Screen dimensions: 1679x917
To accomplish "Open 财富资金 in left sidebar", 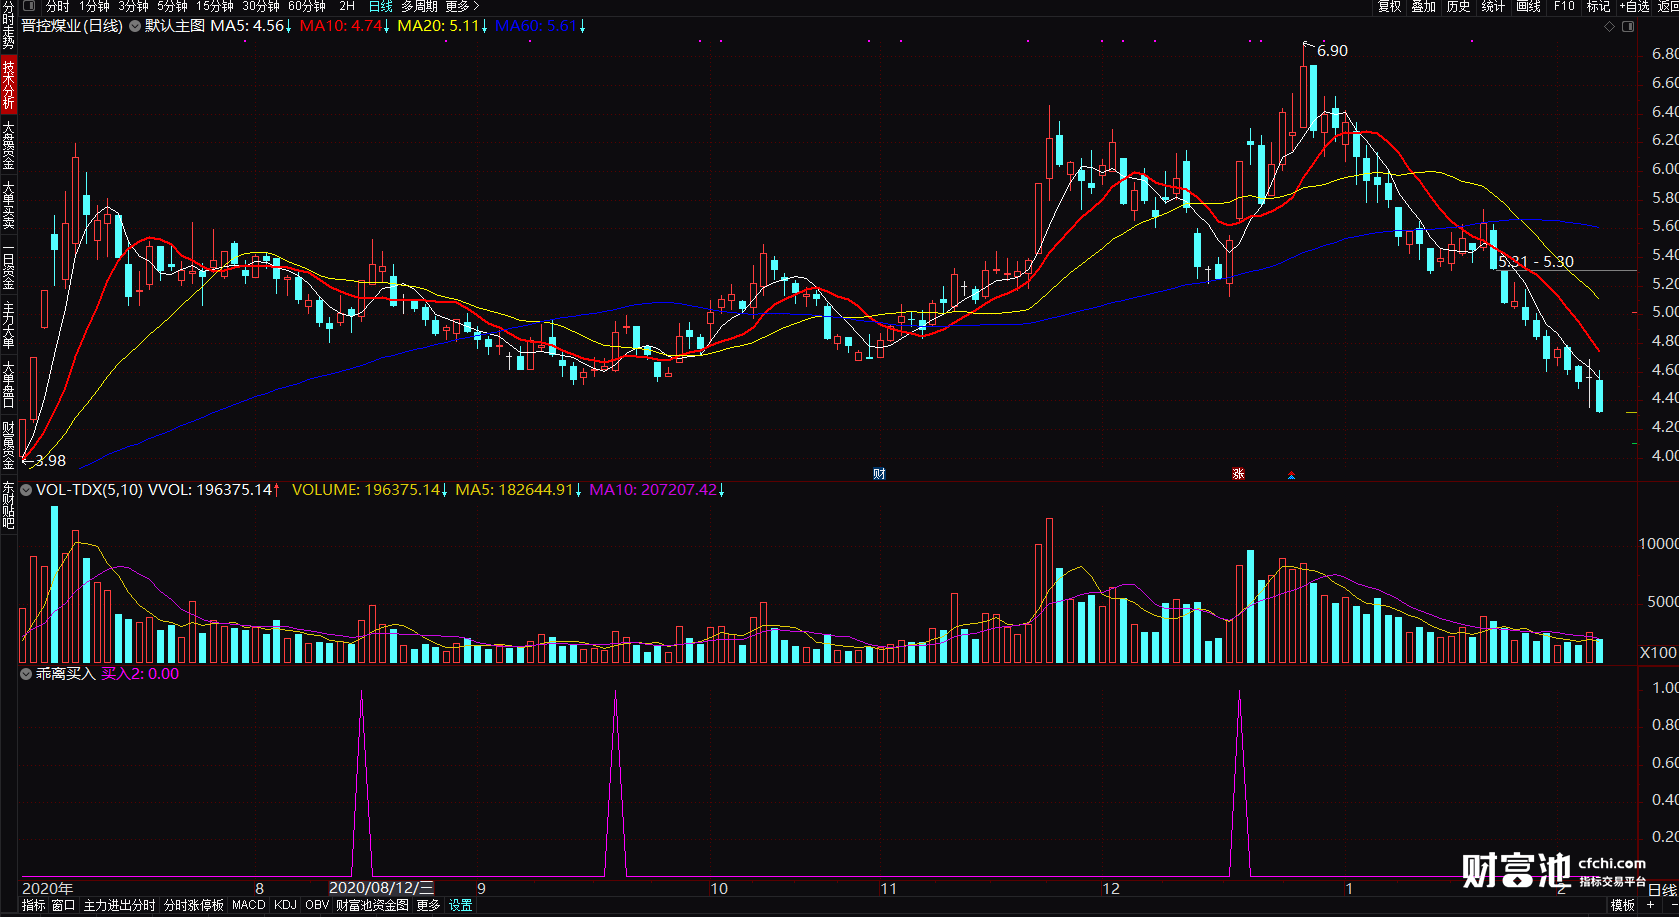I will (x=8, y=445).
